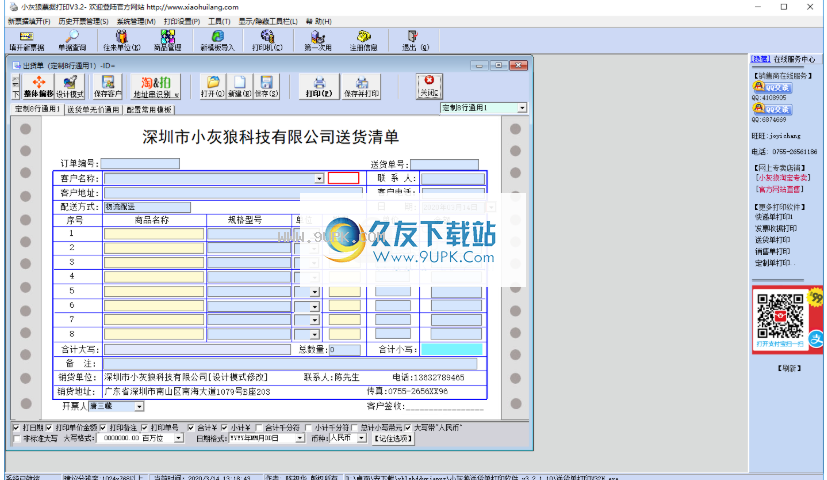Expand row 6 unit dropdown
The image size is (827, 480).
315,306
